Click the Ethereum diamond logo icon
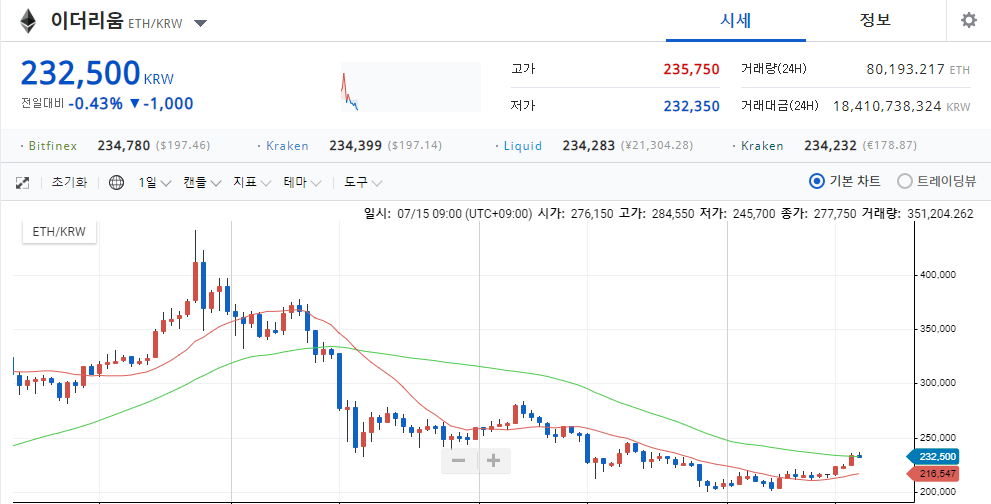The image size is (991, 504). [28, 21]
